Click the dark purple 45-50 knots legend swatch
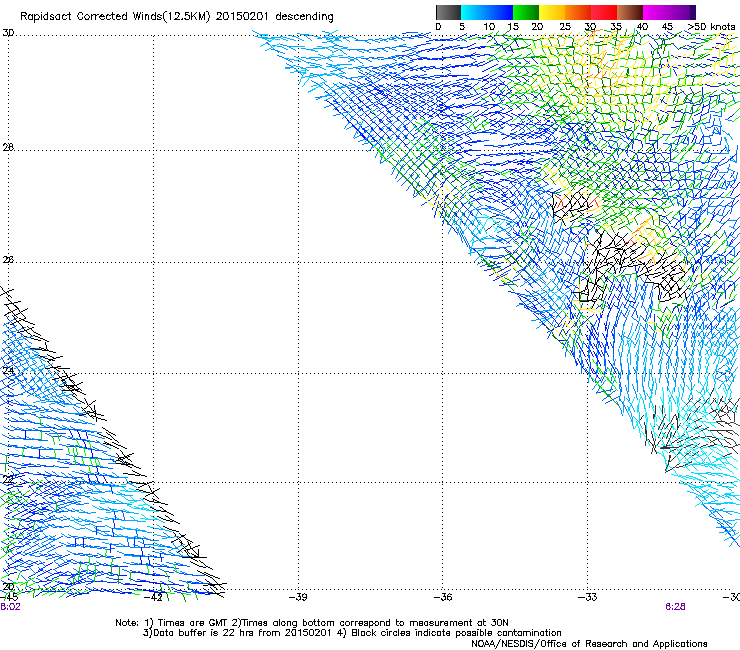The image size is (740, 650). click(682, 12)
